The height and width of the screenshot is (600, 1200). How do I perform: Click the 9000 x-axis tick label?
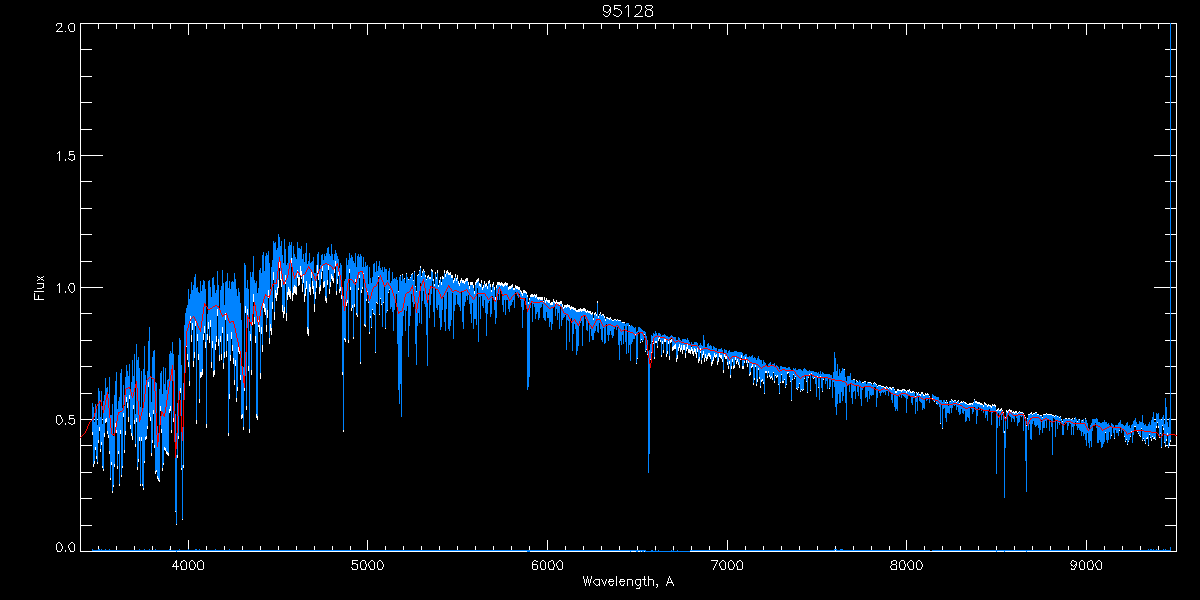coord(1087,563)
